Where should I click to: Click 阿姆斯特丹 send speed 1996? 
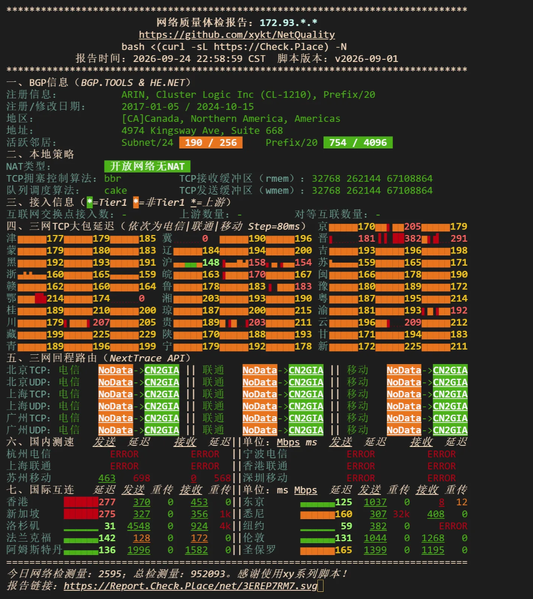click(139, 550)
